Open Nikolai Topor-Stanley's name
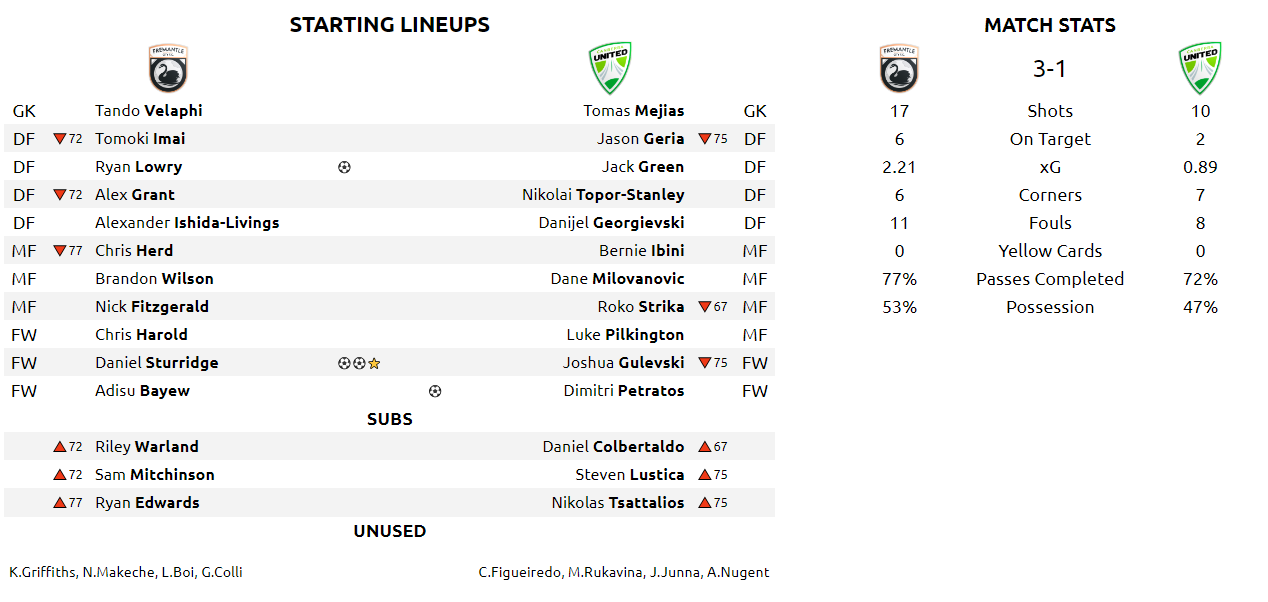Image resolution: width=1268 pixels, height=602 pixels. pos(603,195)
